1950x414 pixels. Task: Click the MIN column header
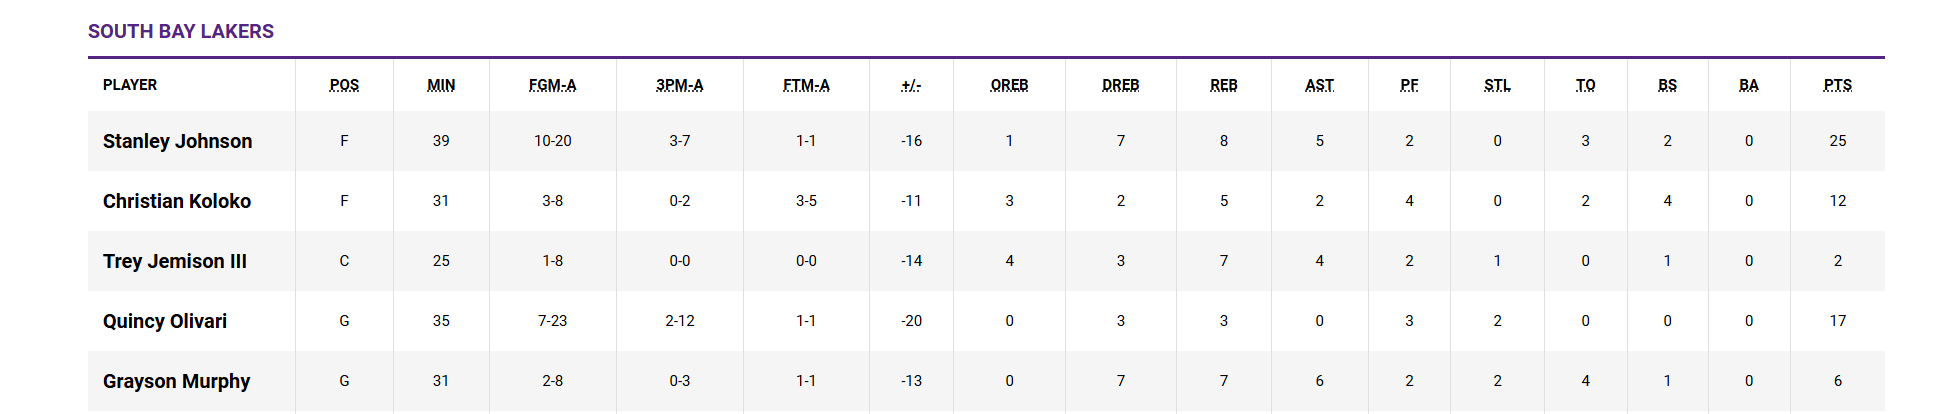point(441,85)
